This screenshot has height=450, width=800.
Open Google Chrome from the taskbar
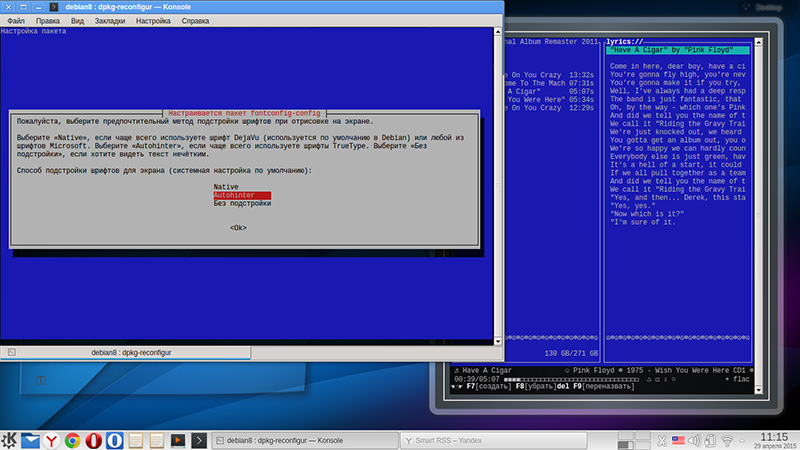coord(72,440)
